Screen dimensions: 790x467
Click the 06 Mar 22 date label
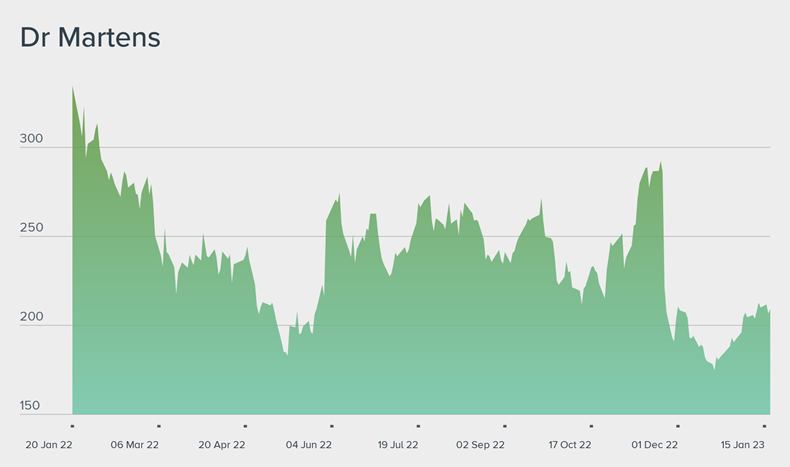pos(134,444)
